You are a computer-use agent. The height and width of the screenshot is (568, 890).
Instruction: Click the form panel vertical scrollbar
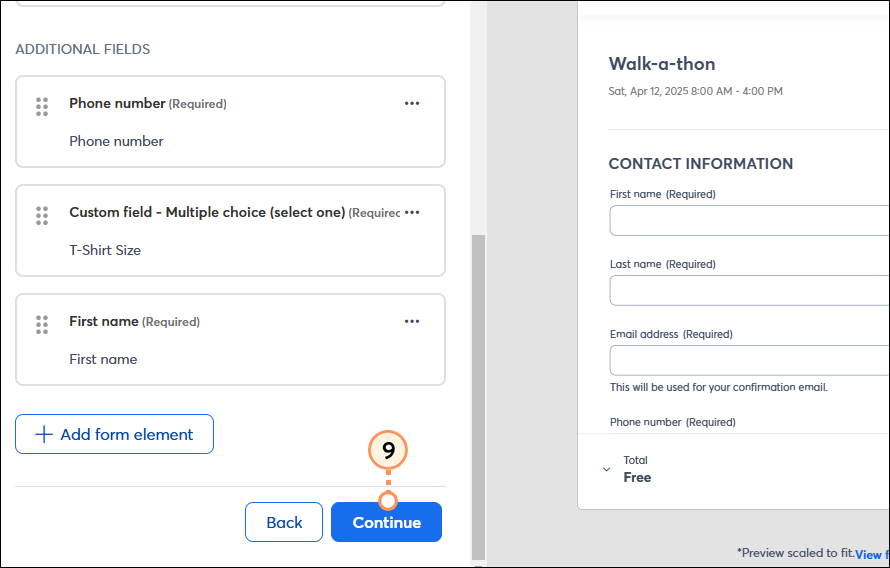478,397
